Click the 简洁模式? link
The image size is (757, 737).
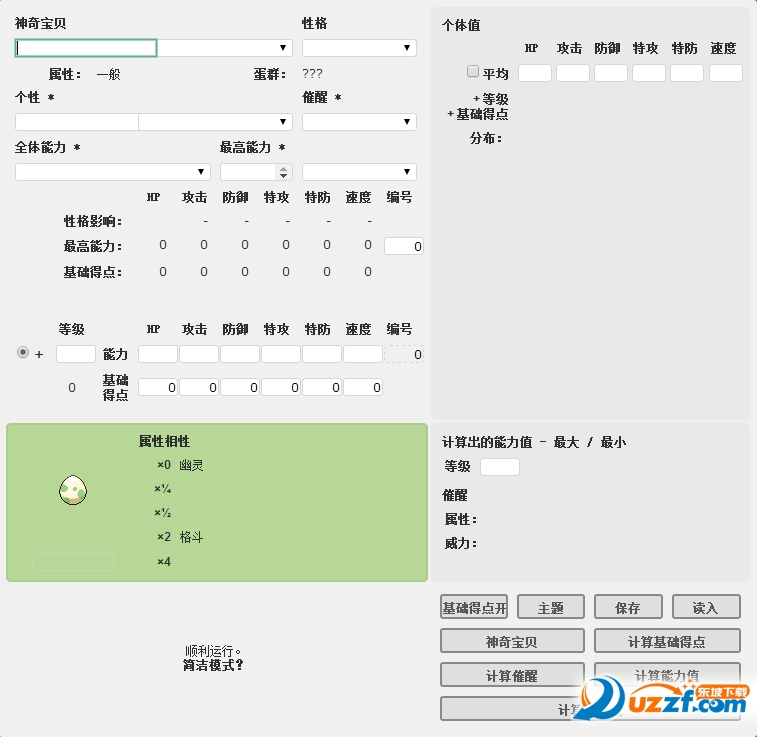pos(213,665)
